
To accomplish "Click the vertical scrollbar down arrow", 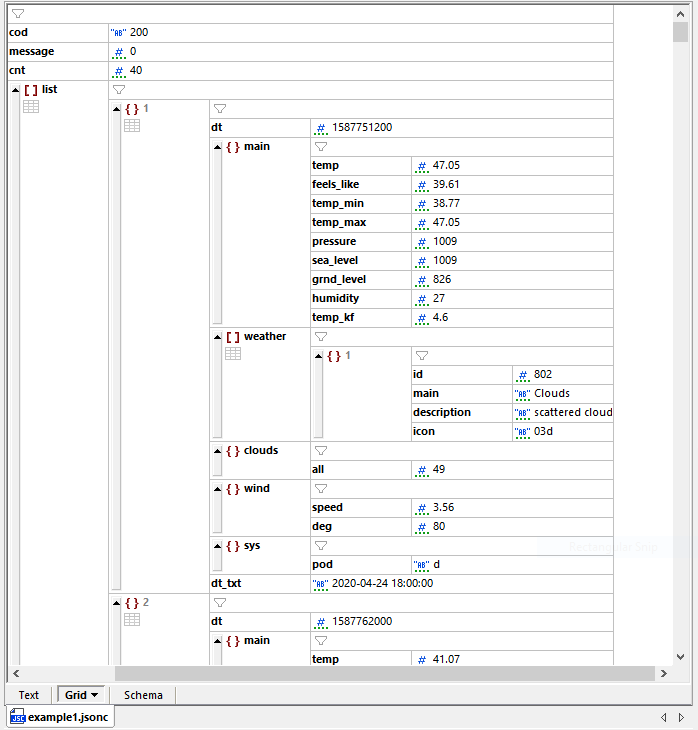I will pos(681,656).
